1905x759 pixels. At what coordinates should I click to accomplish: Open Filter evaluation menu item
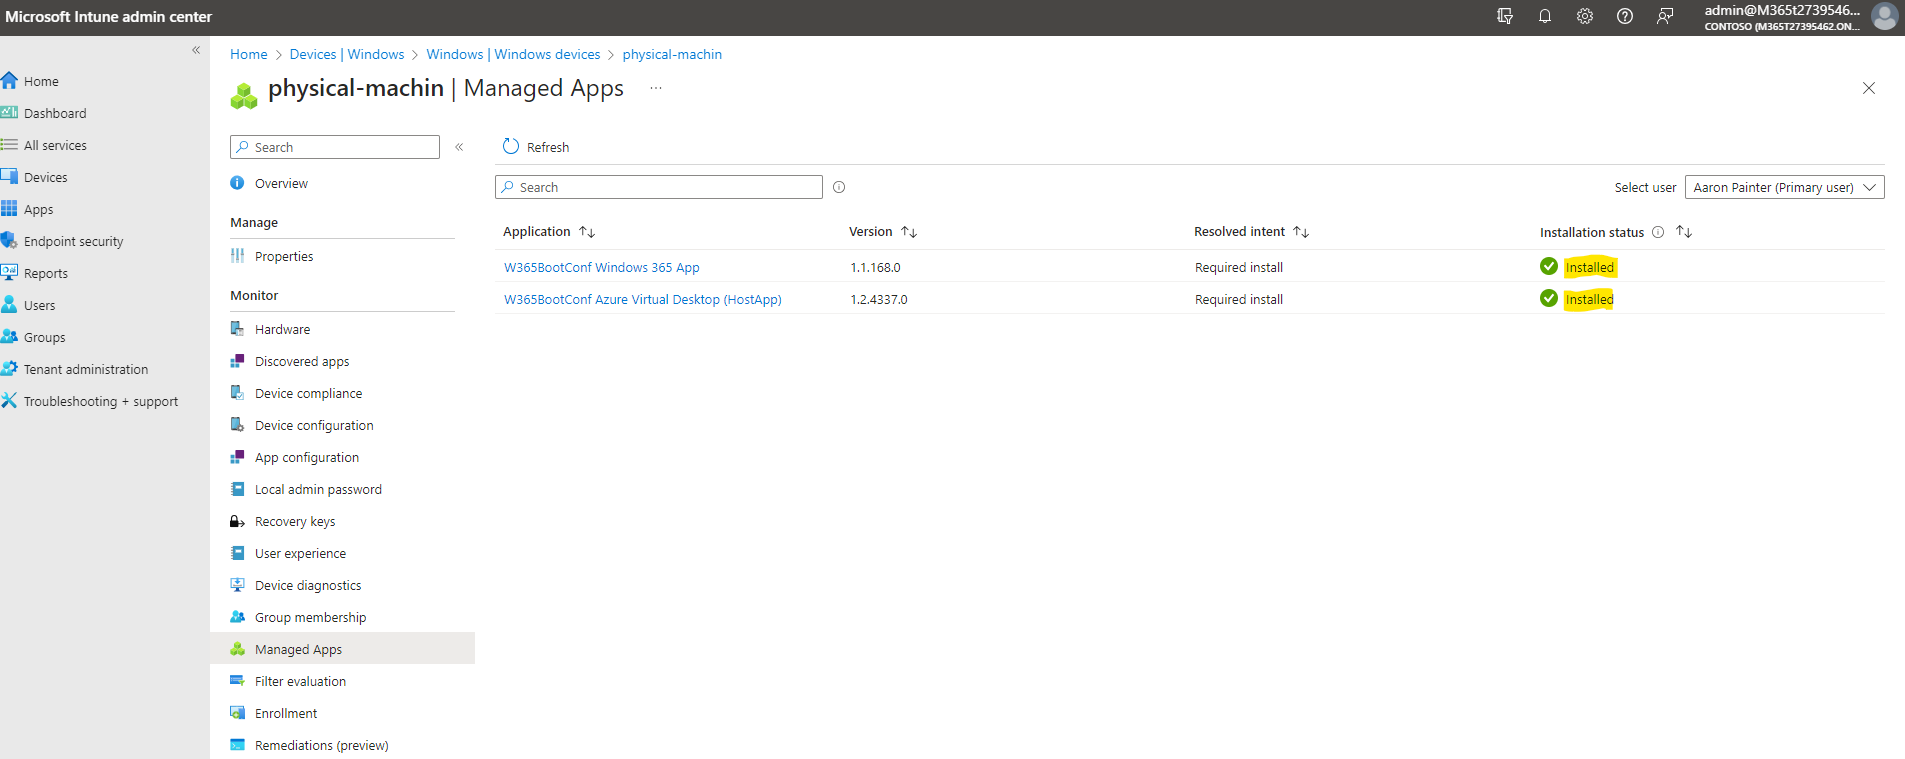point(300,681)
